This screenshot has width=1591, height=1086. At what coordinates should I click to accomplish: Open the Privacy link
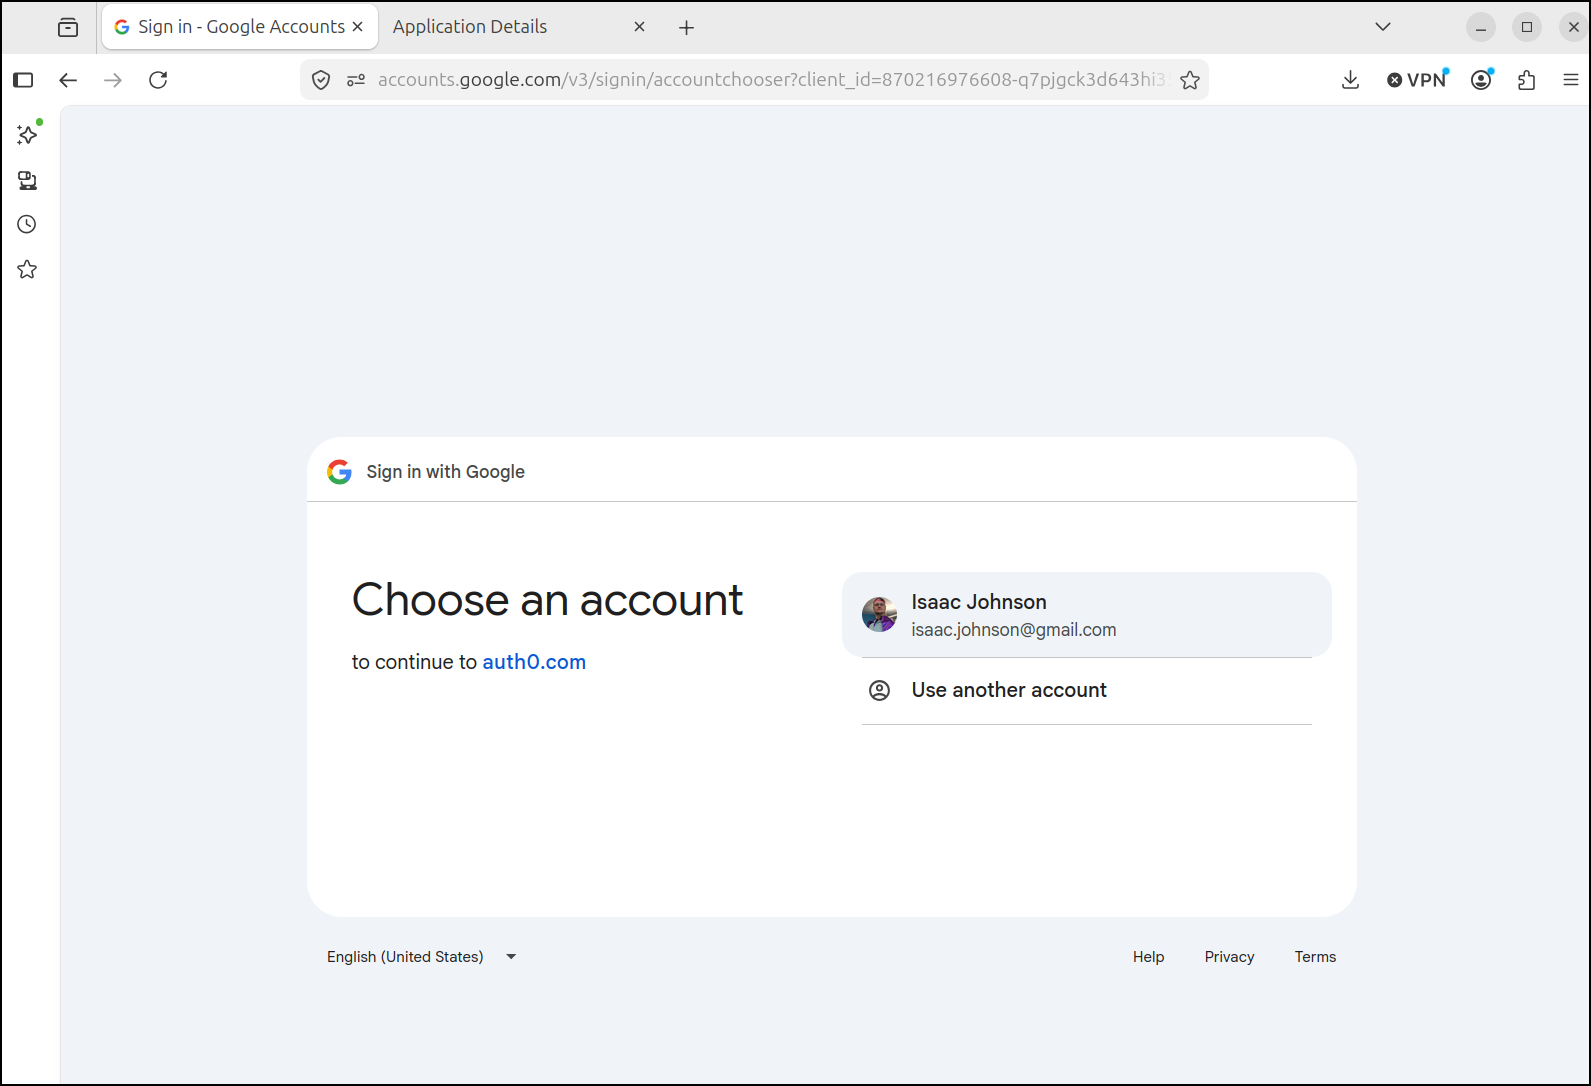(1229, 957)
